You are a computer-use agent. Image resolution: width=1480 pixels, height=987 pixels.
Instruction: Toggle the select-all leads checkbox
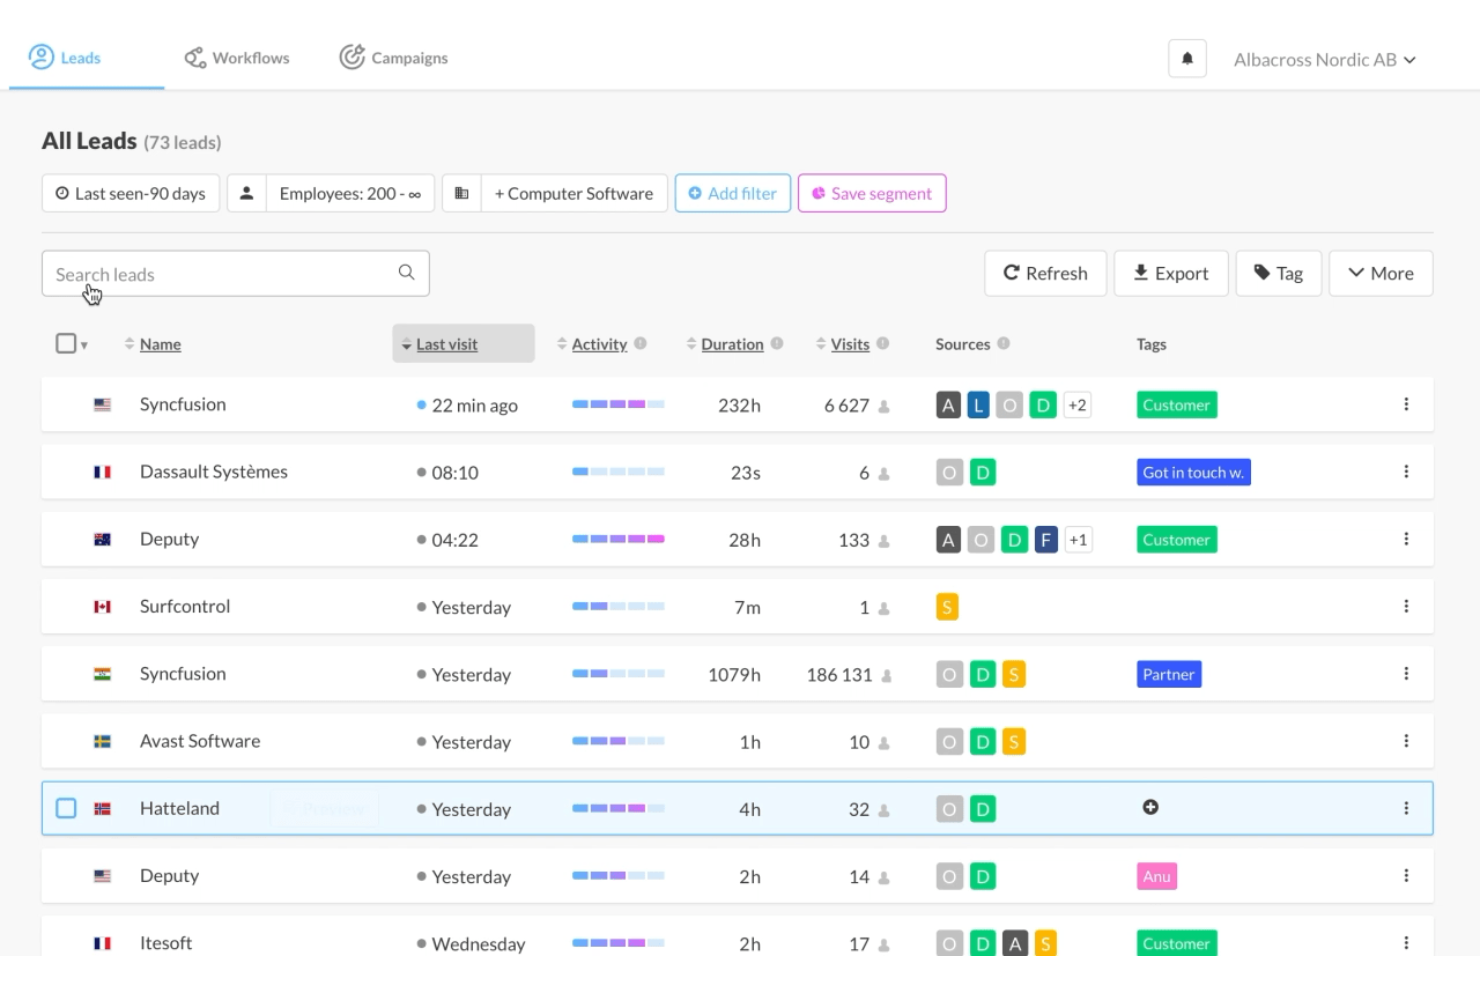[x=66, y=344]
